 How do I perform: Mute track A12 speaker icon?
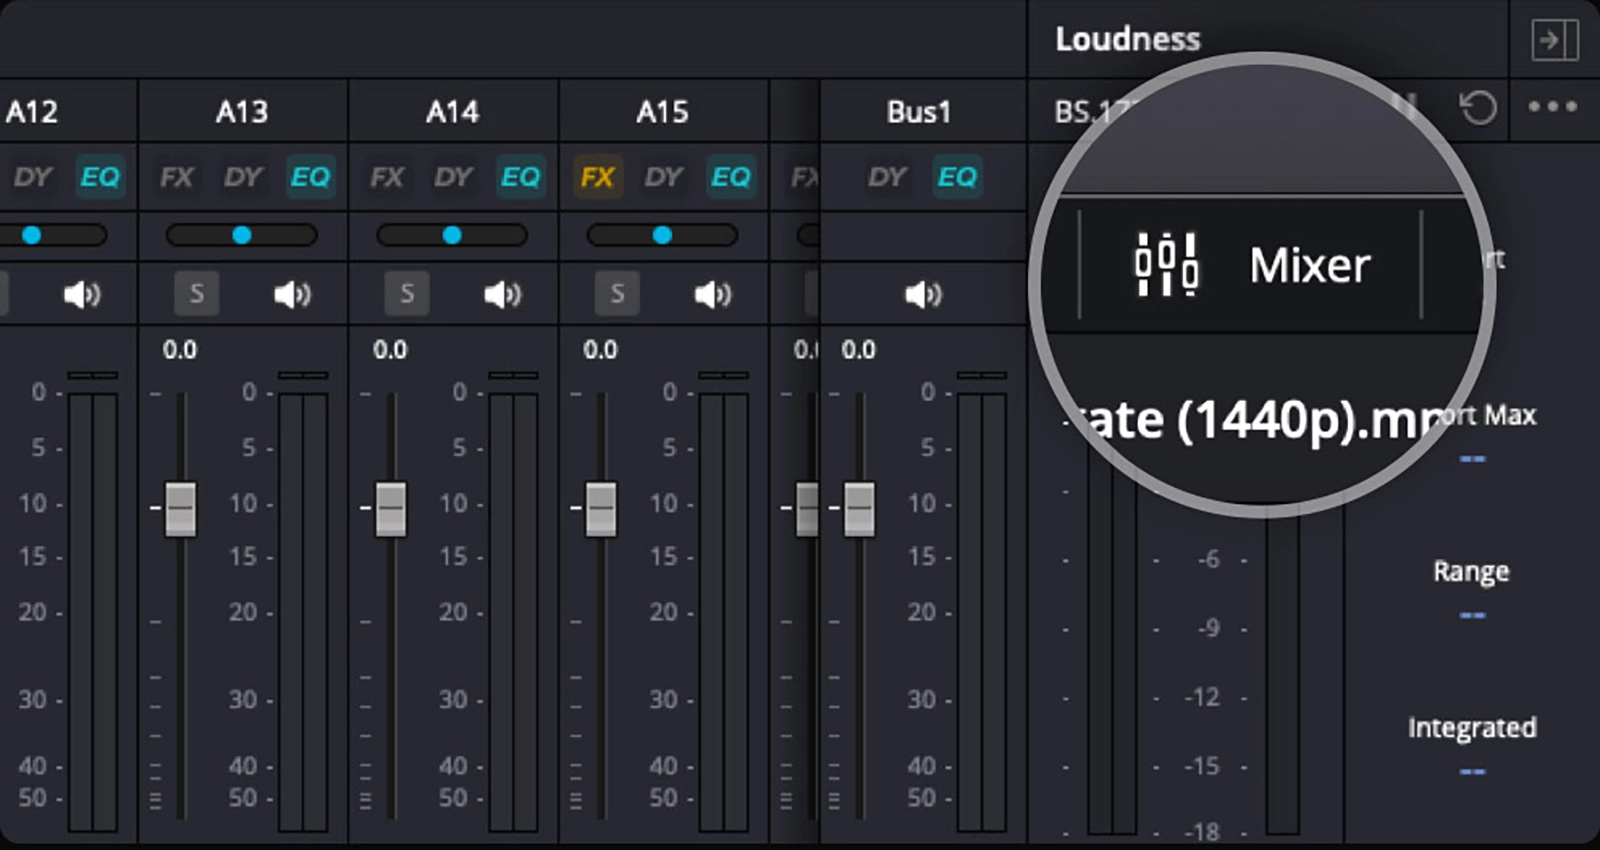coord(82,294)
